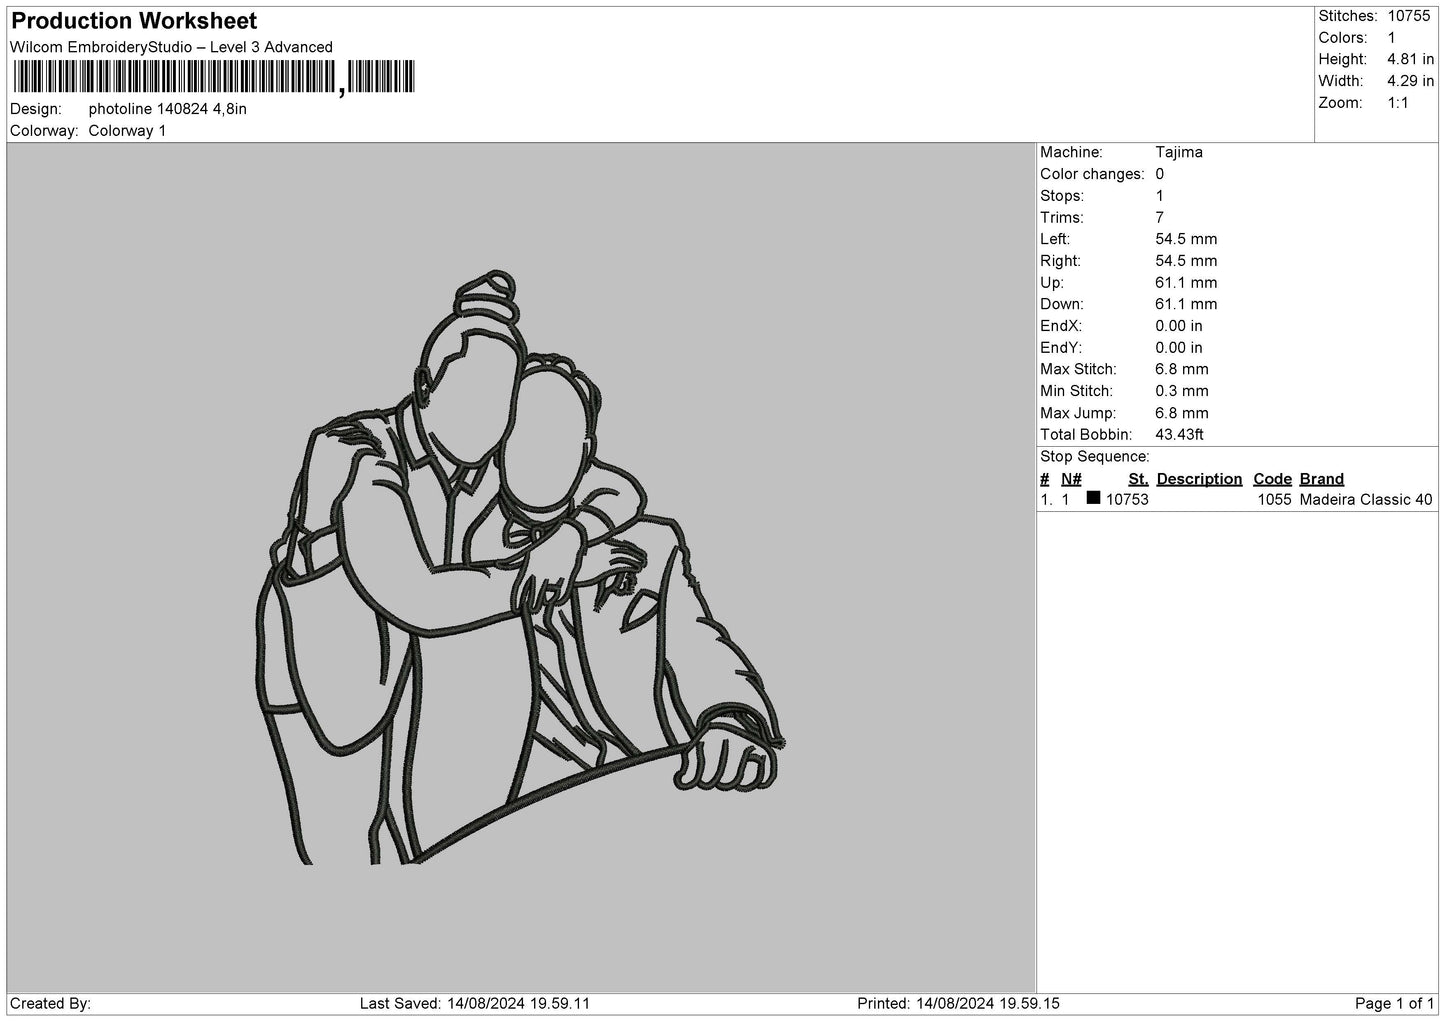The width and height of the screenshot is (1445, 1021).
Task: Click the Stops label
Action: pyautogui.click(x=1062, y=196)
